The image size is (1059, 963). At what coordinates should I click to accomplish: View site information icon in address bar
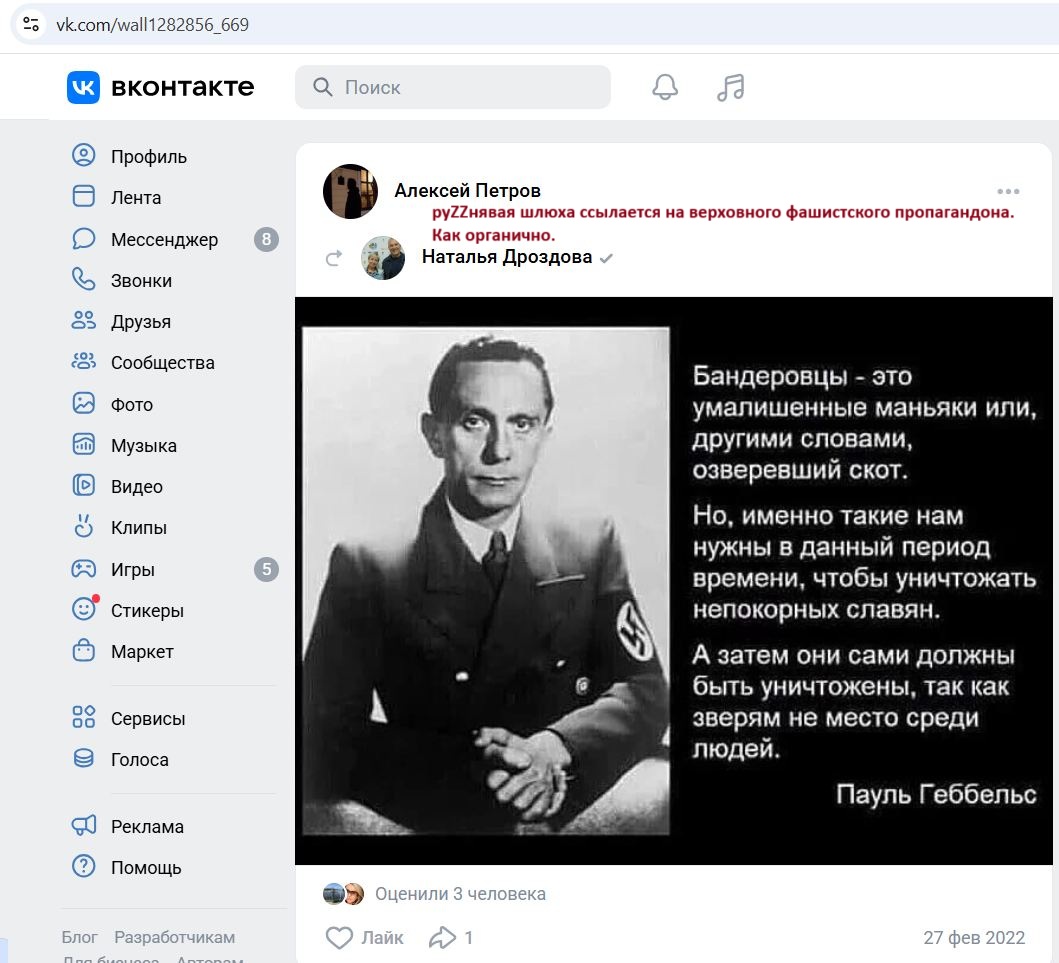[x=31, y=25]
